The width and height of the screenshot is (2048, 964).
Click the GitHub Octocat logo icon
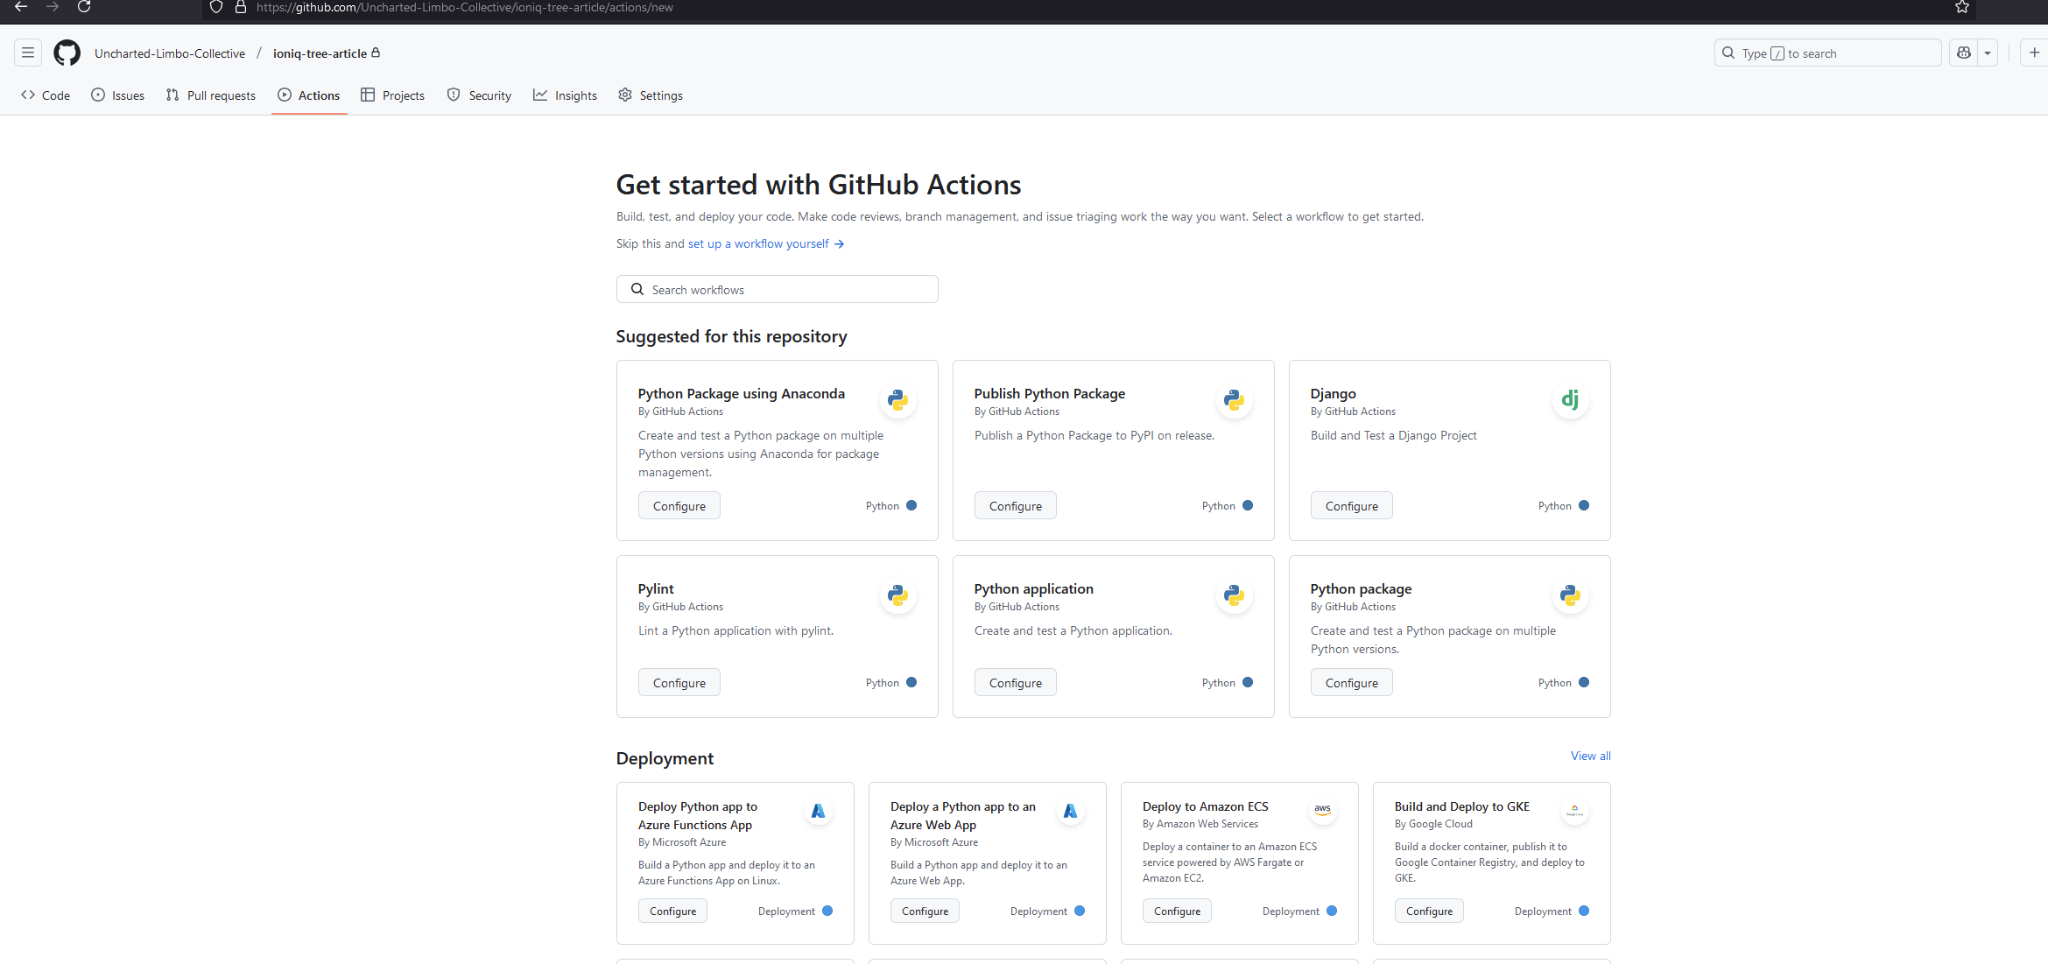point(67,53)
